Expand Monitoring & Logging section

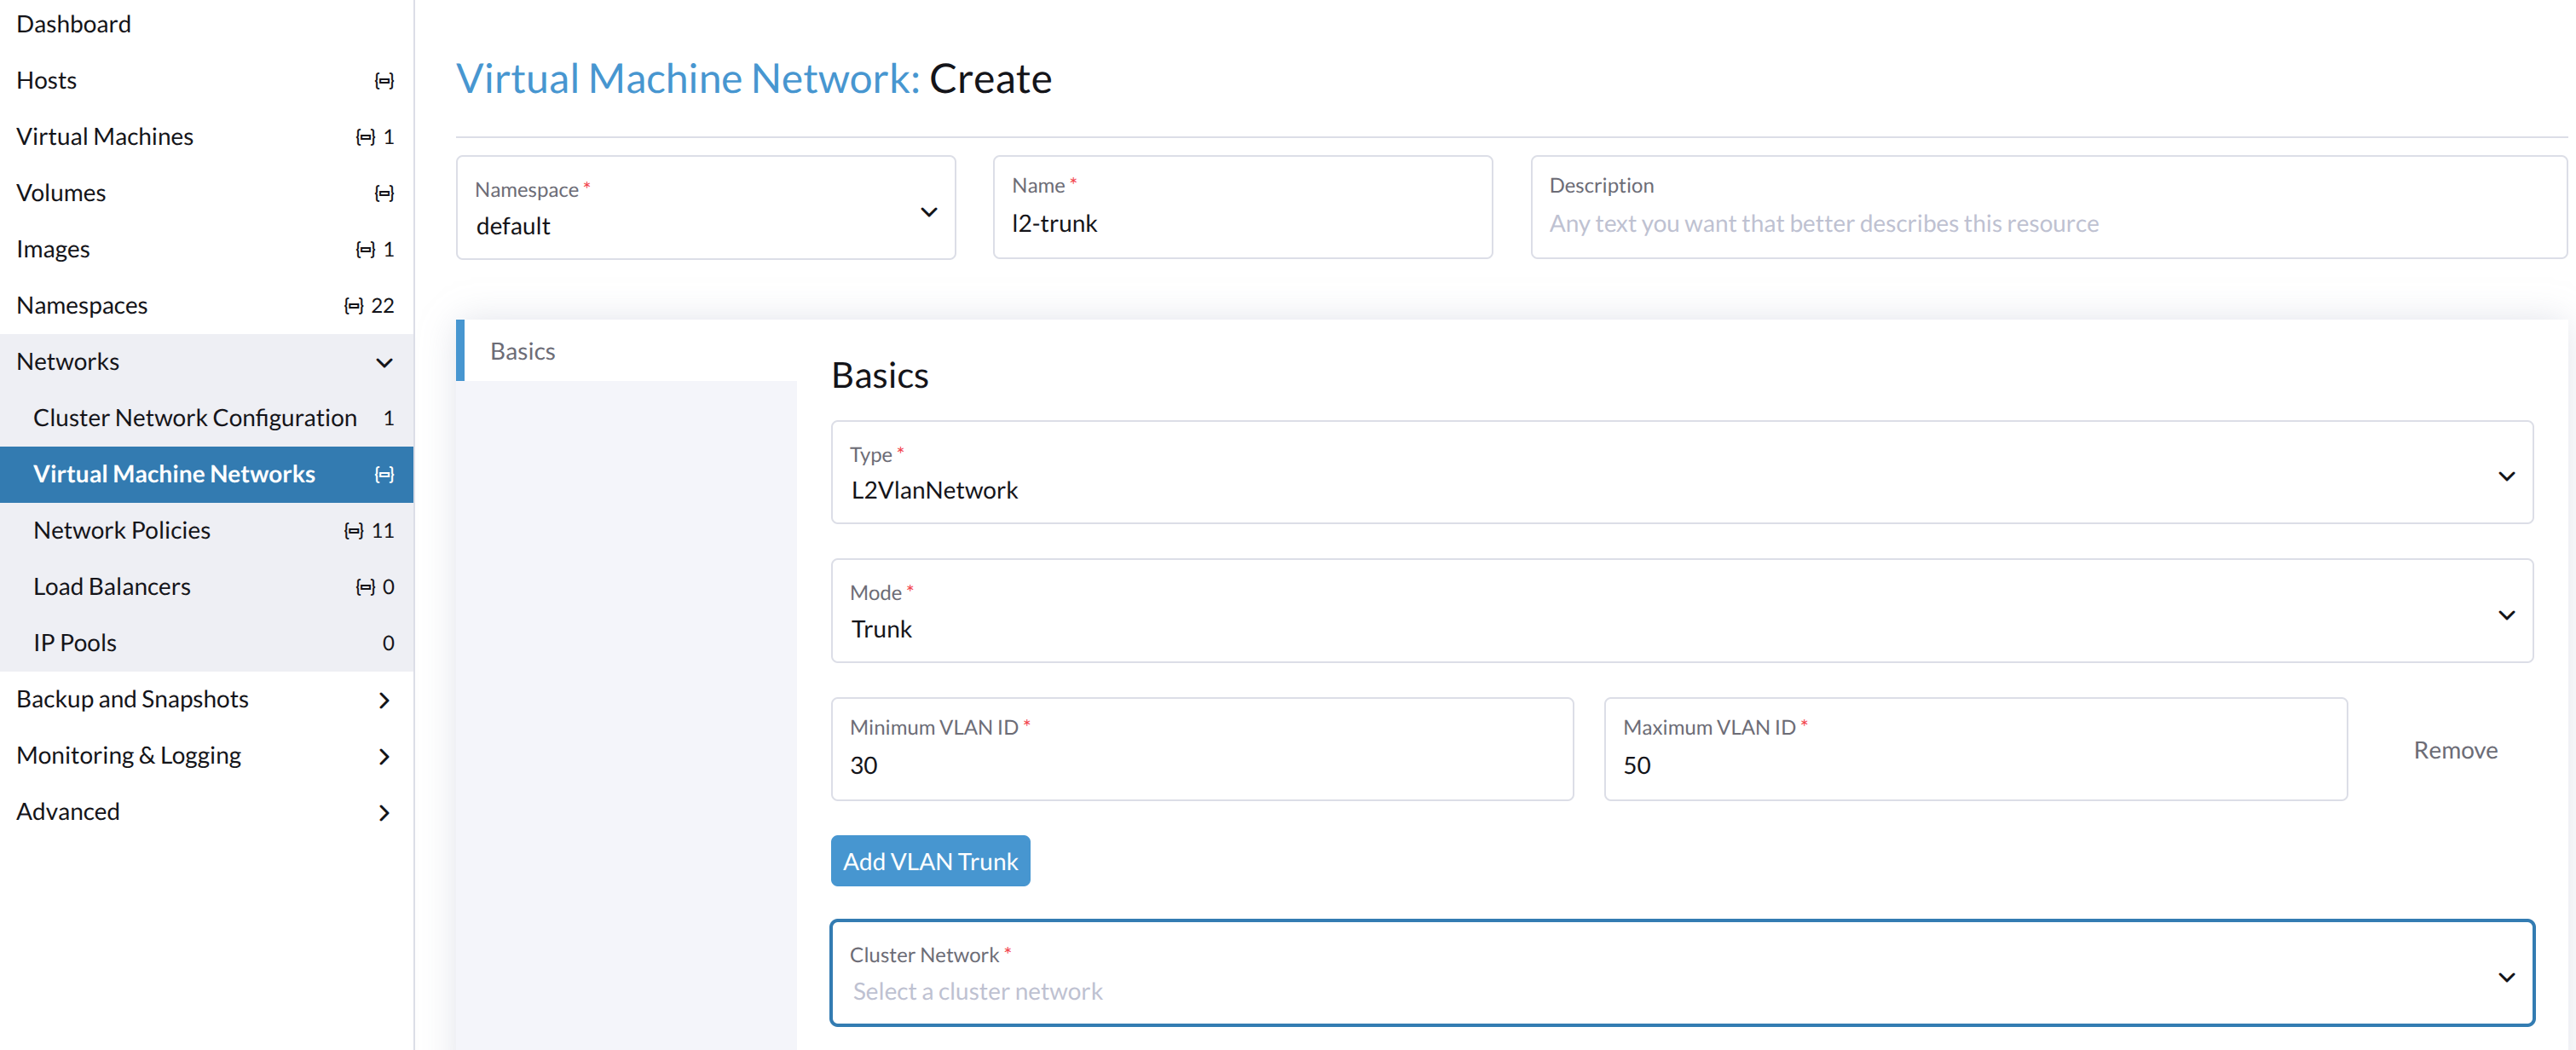click(x=384, y=756)
